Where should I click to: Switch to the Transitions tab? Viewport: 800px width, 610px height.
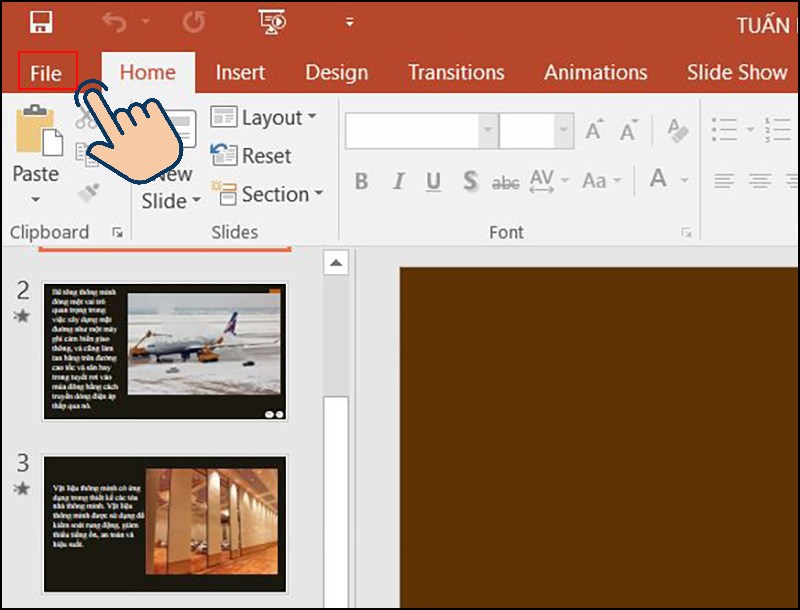coord(456,72)
